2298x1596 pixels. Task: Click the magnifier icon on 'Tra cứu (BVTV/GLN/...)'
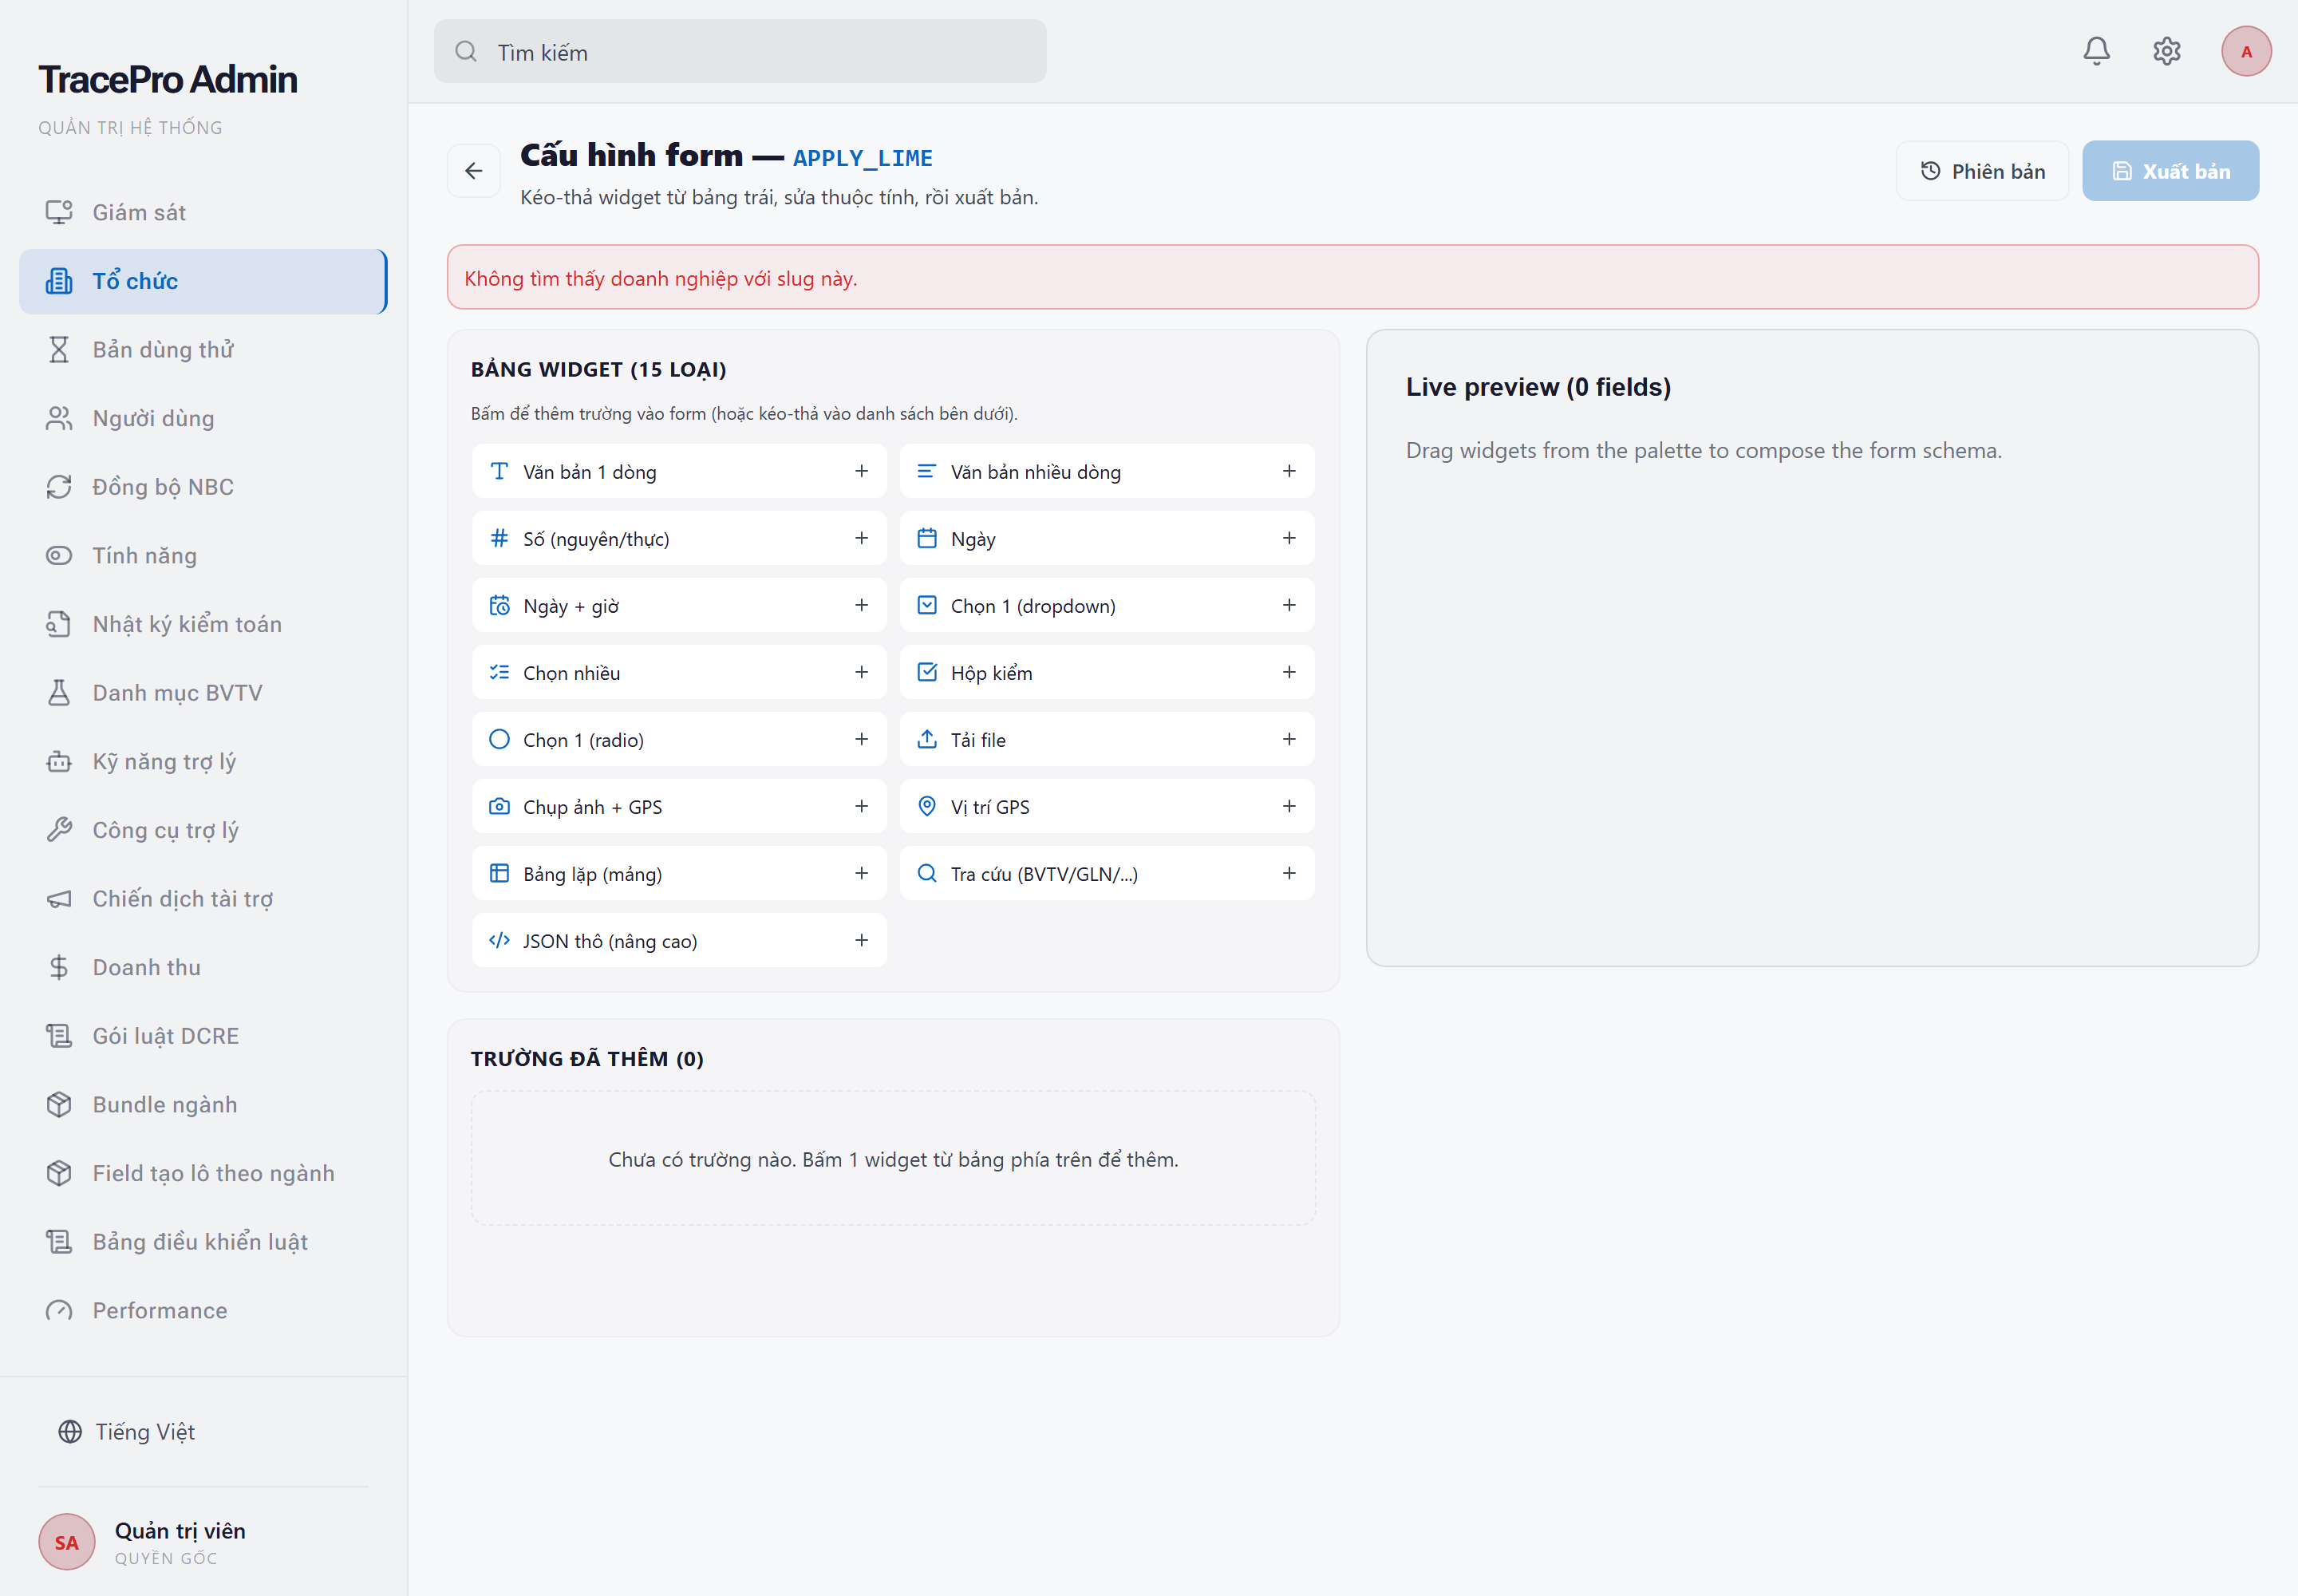[x=927, y=873]
